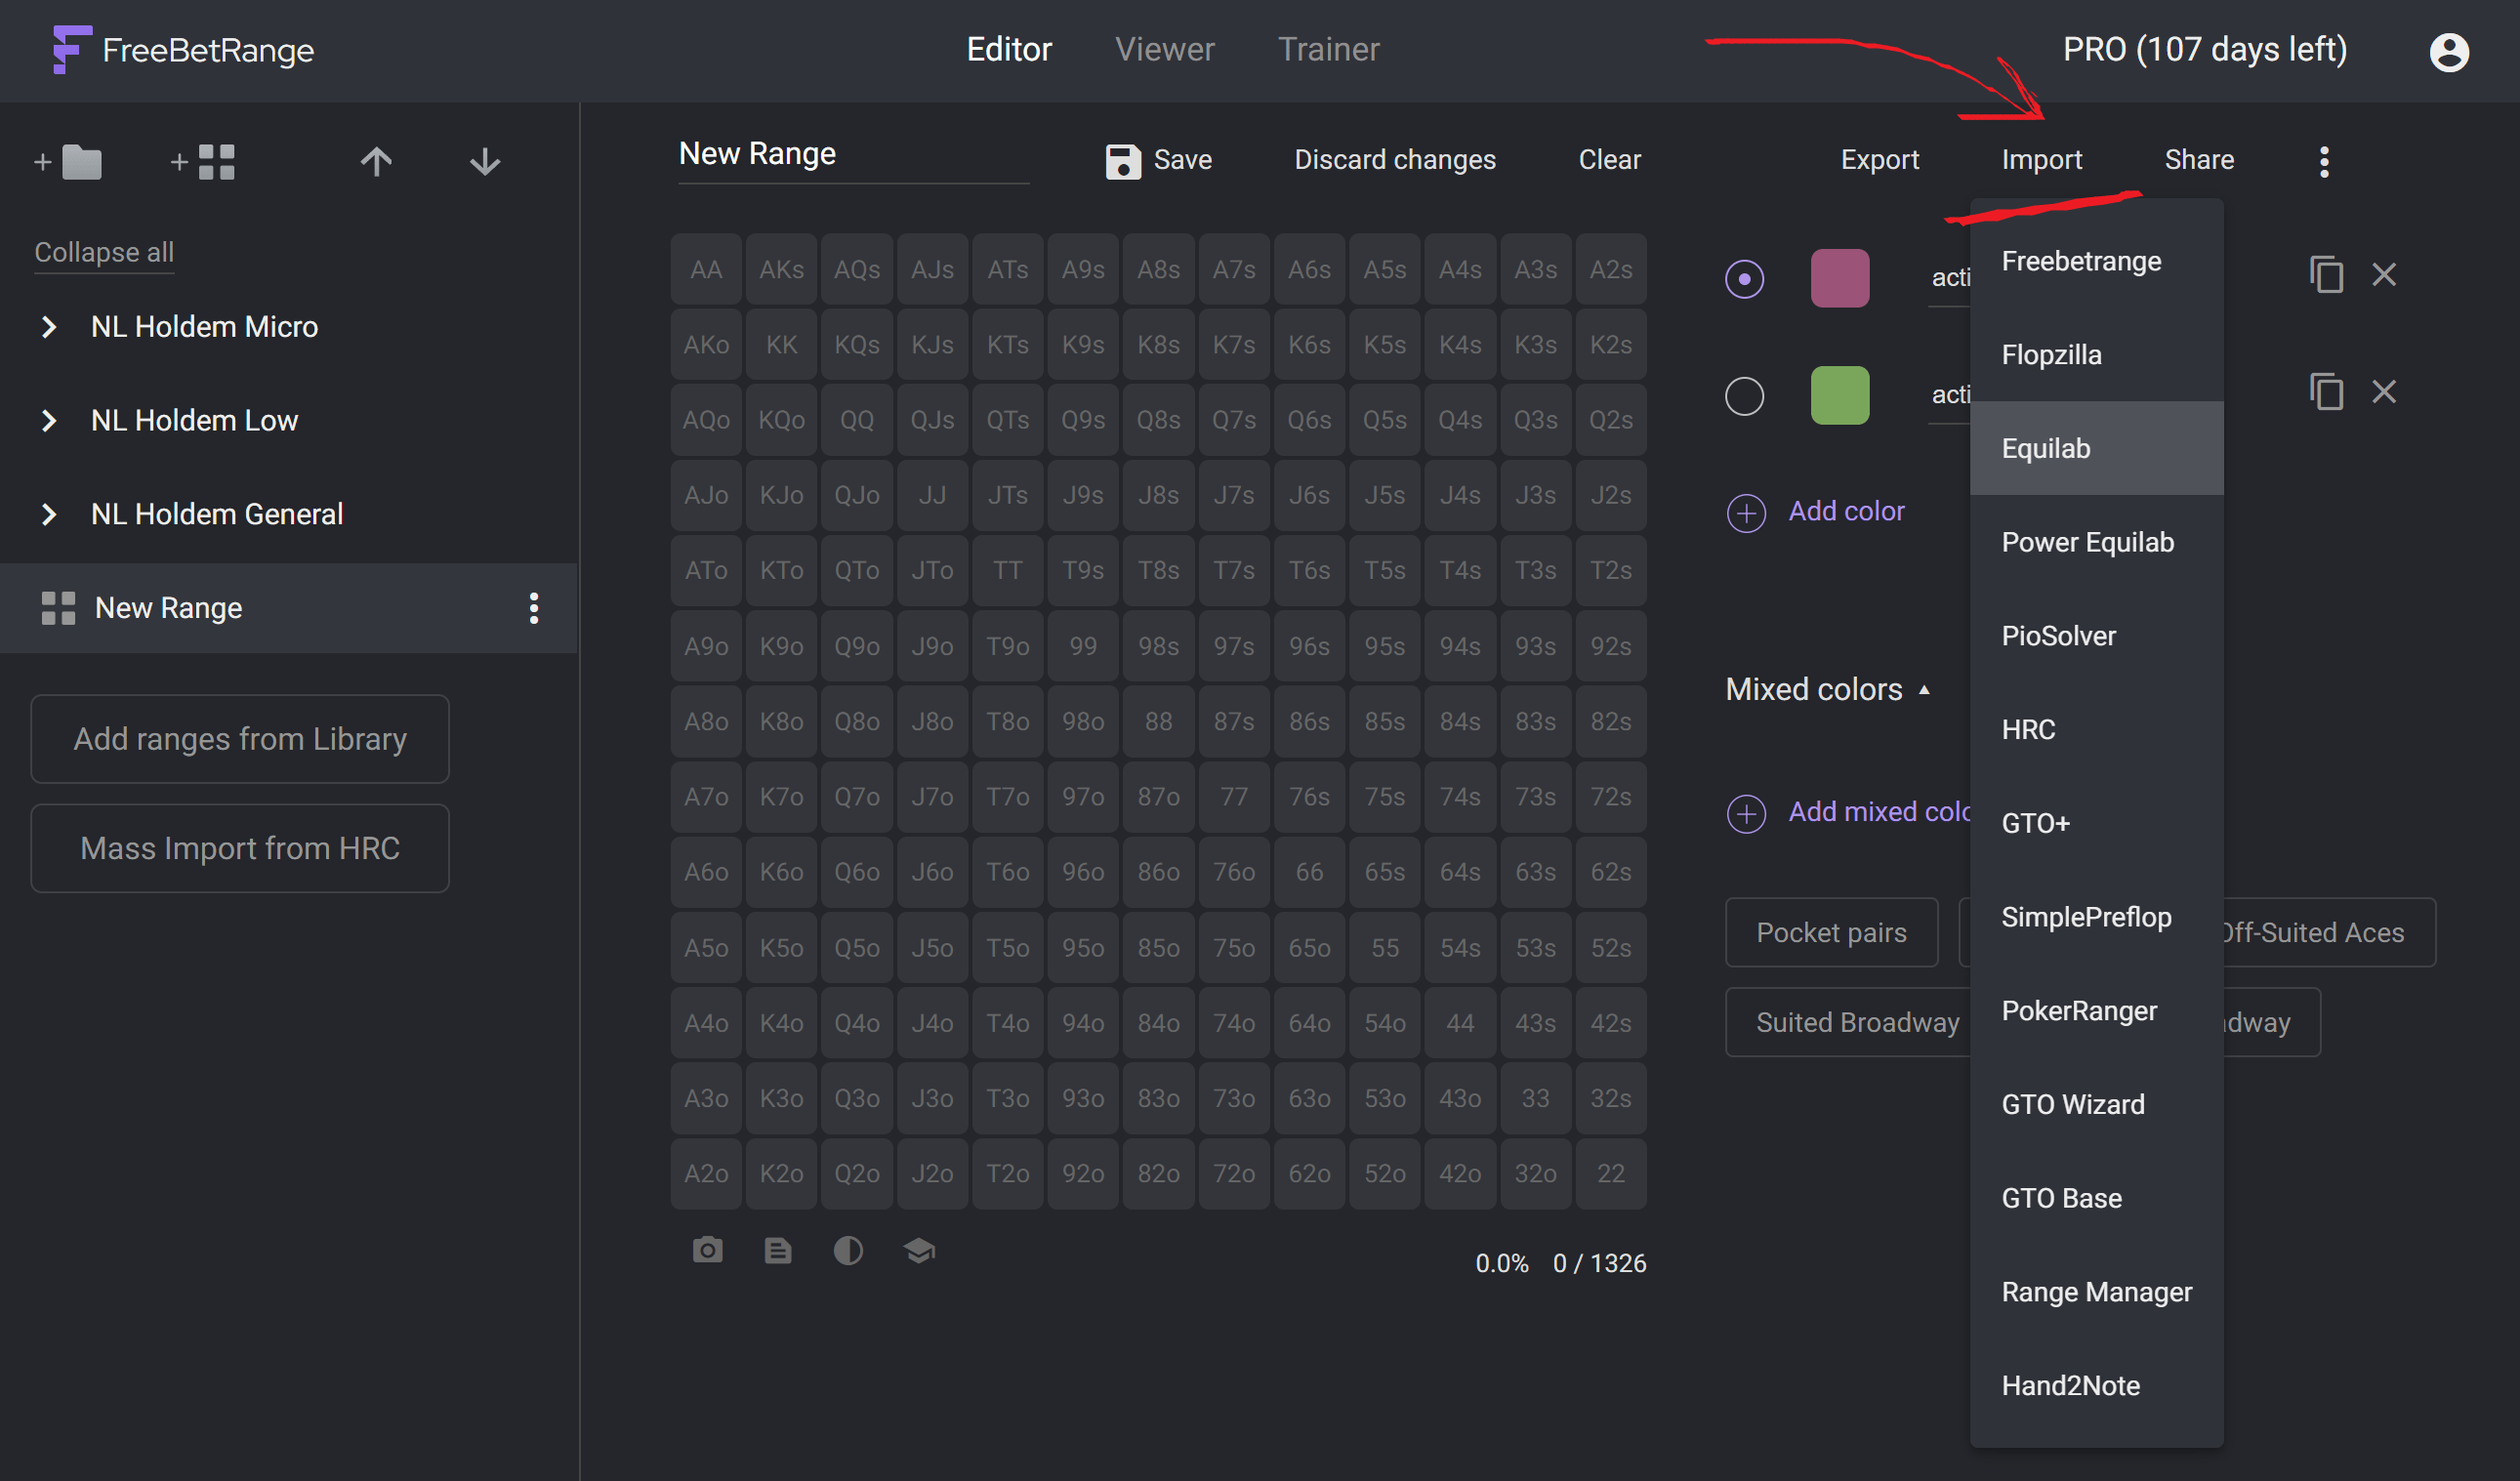Open the user account profile icon
This screenshot has width=2520, height=1481.
pos(2449,51)
